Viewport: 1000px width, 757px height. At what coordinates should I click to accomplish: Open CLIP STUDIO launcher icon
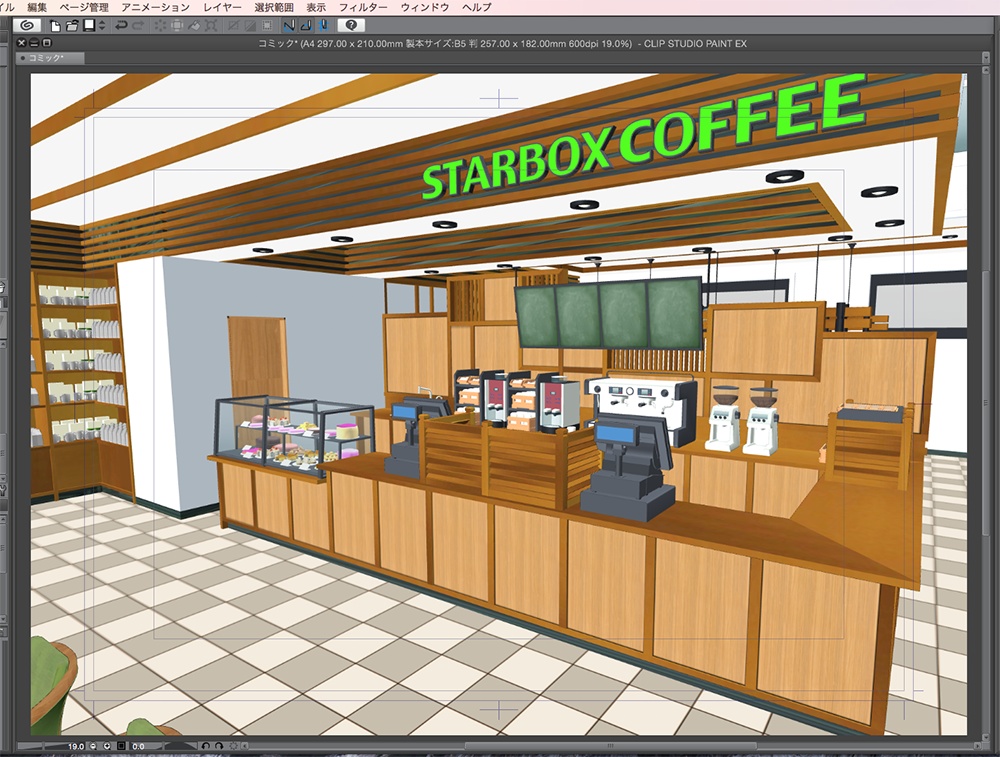27,26
